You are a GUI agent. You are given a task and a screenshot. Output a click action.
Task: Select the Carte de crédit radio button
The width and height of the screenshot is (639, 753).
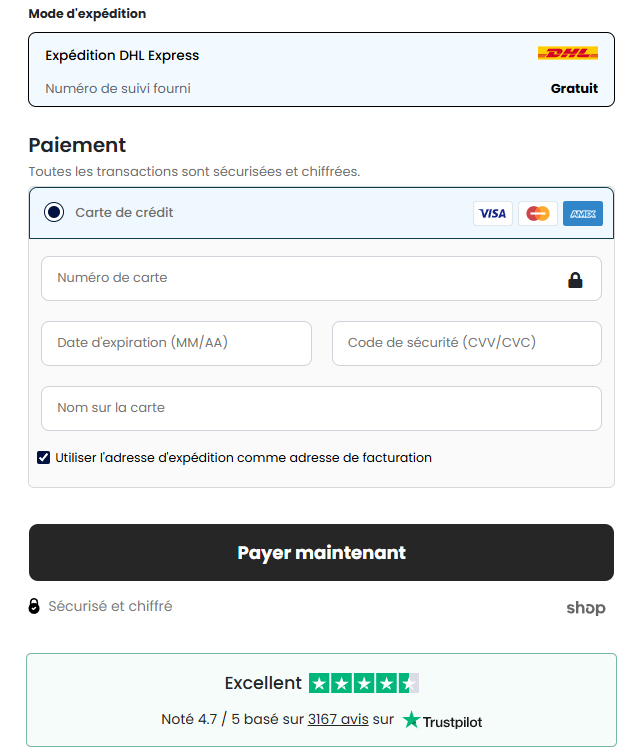(x=54, y=212)
